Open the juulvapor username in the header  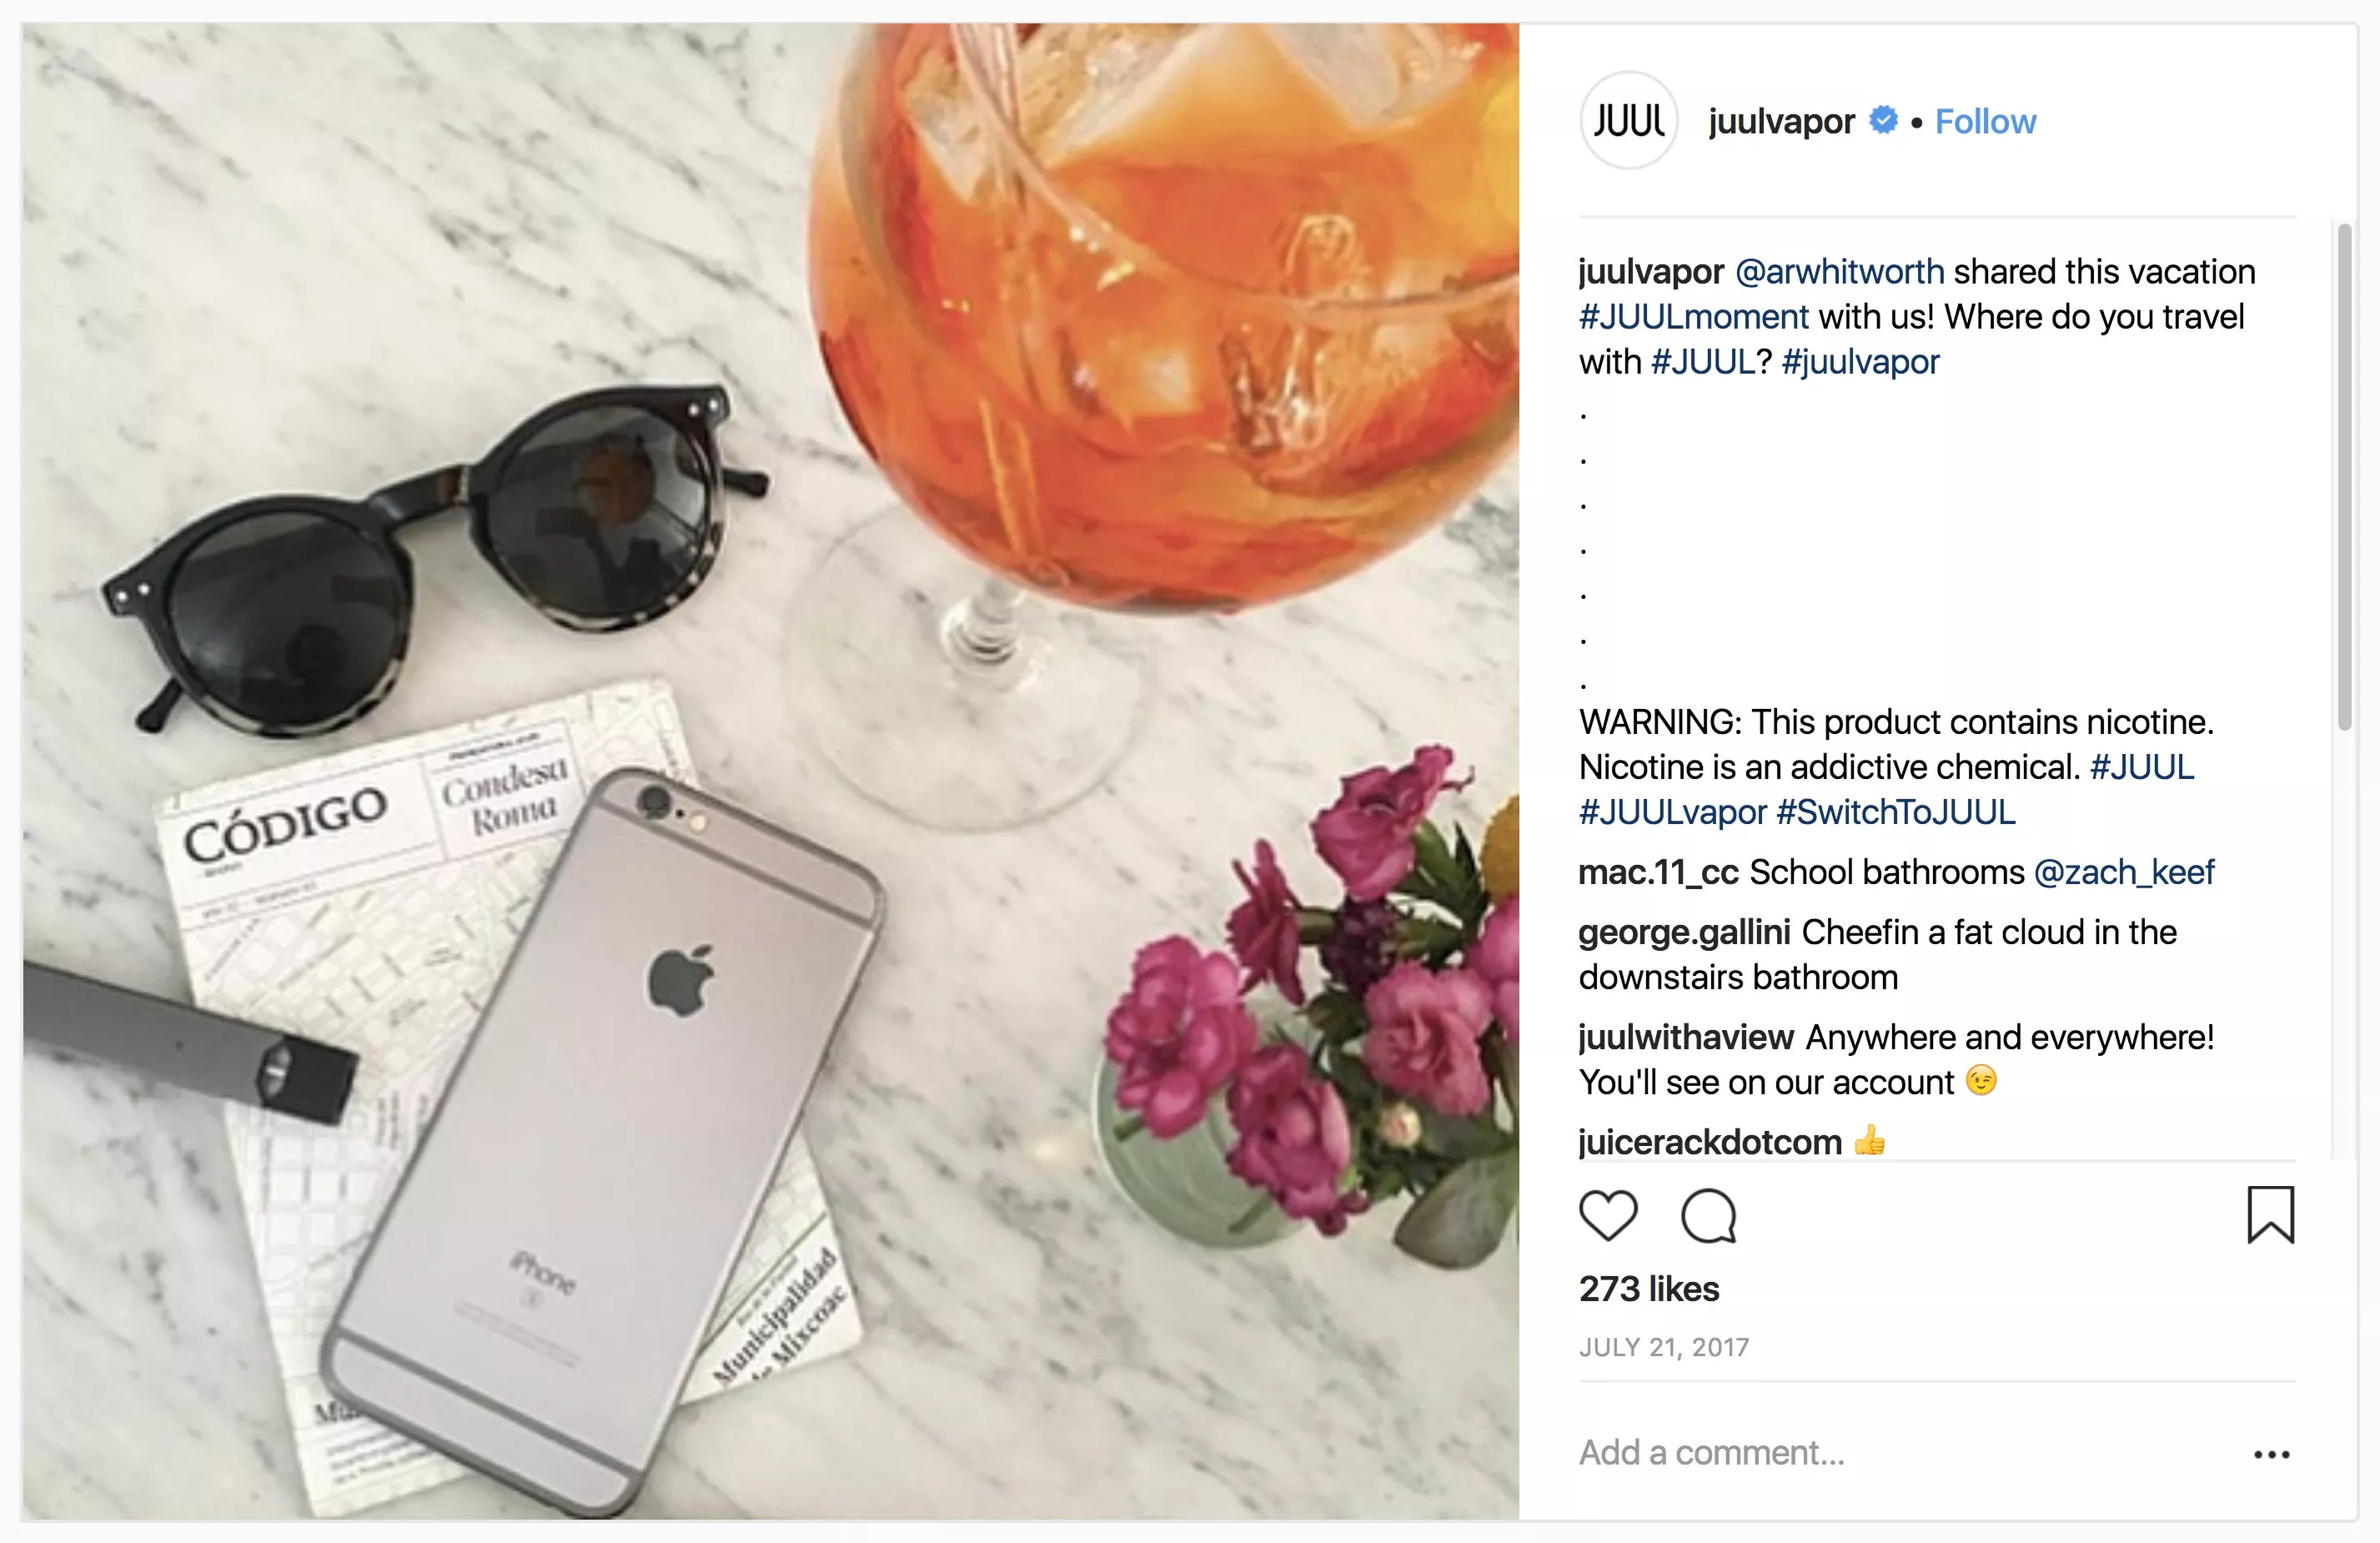(1781, 121)
